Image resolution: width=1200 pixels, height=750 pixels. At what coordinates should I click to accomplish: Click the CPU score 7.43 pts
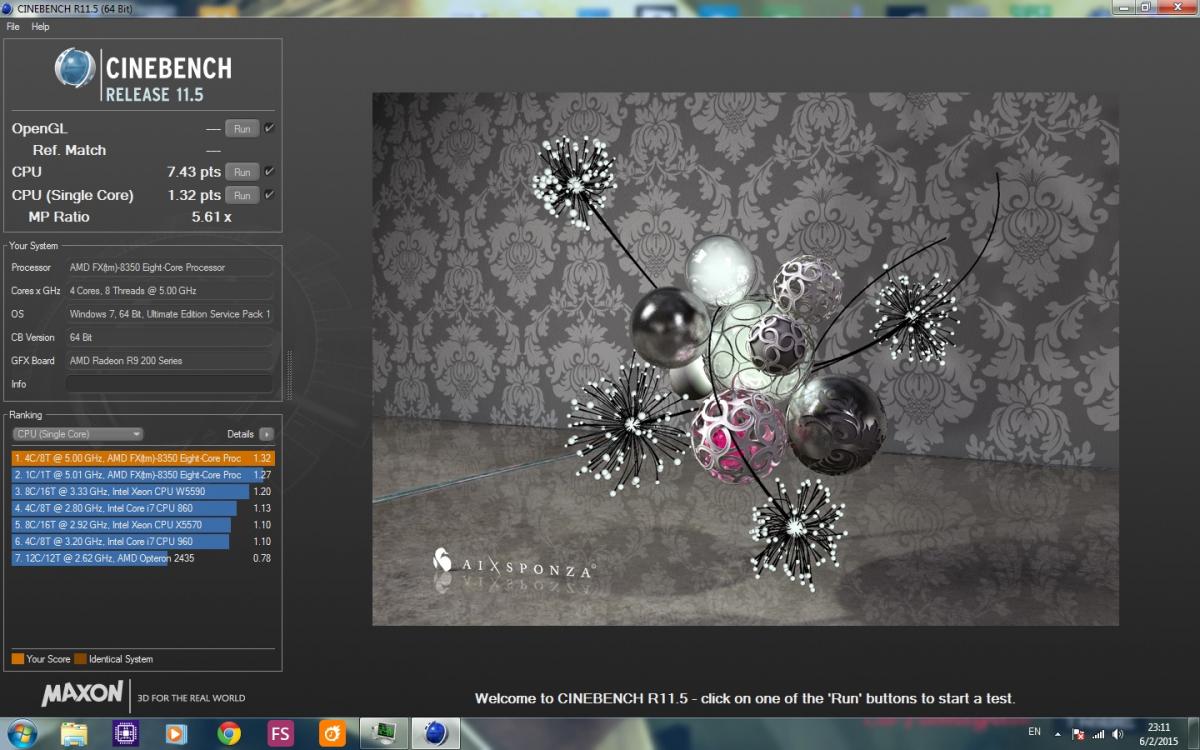pos(194,172)
